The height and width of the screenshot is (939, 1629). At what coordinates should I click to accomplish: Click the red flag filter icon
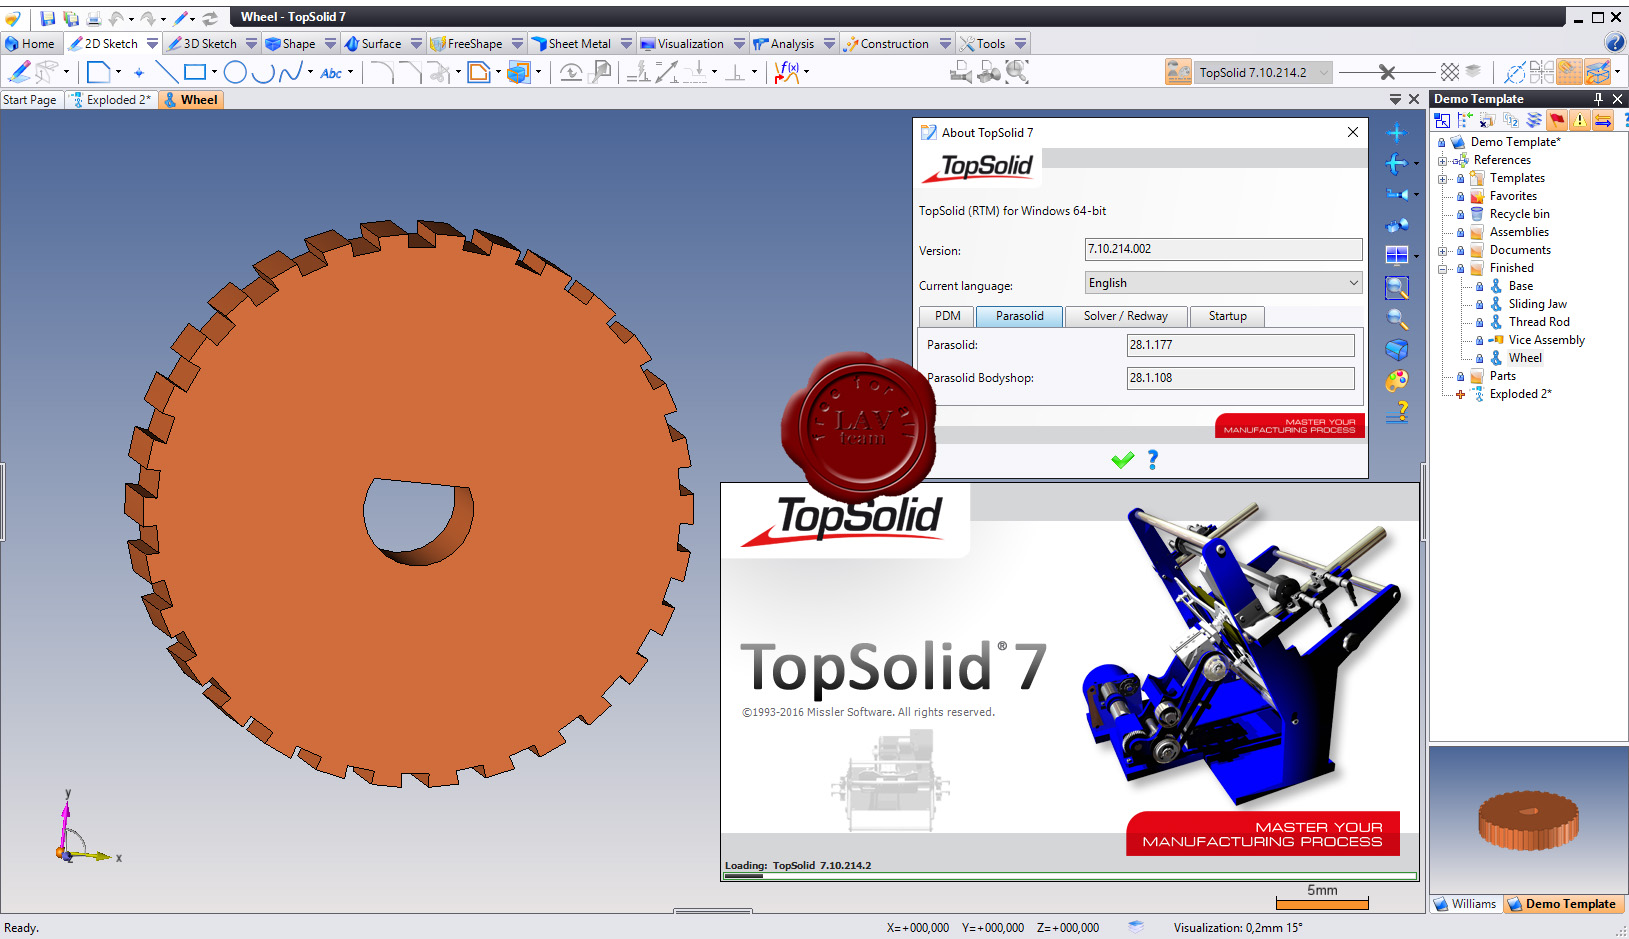pos(1557,120)
